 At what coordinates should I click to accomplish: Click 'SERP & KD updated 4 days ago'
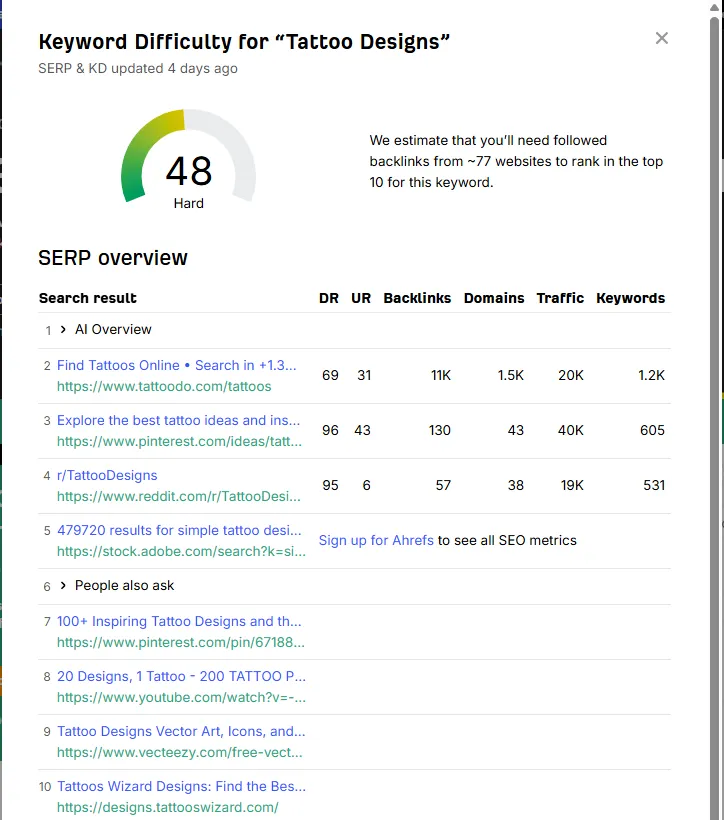[x=138, y=69]
